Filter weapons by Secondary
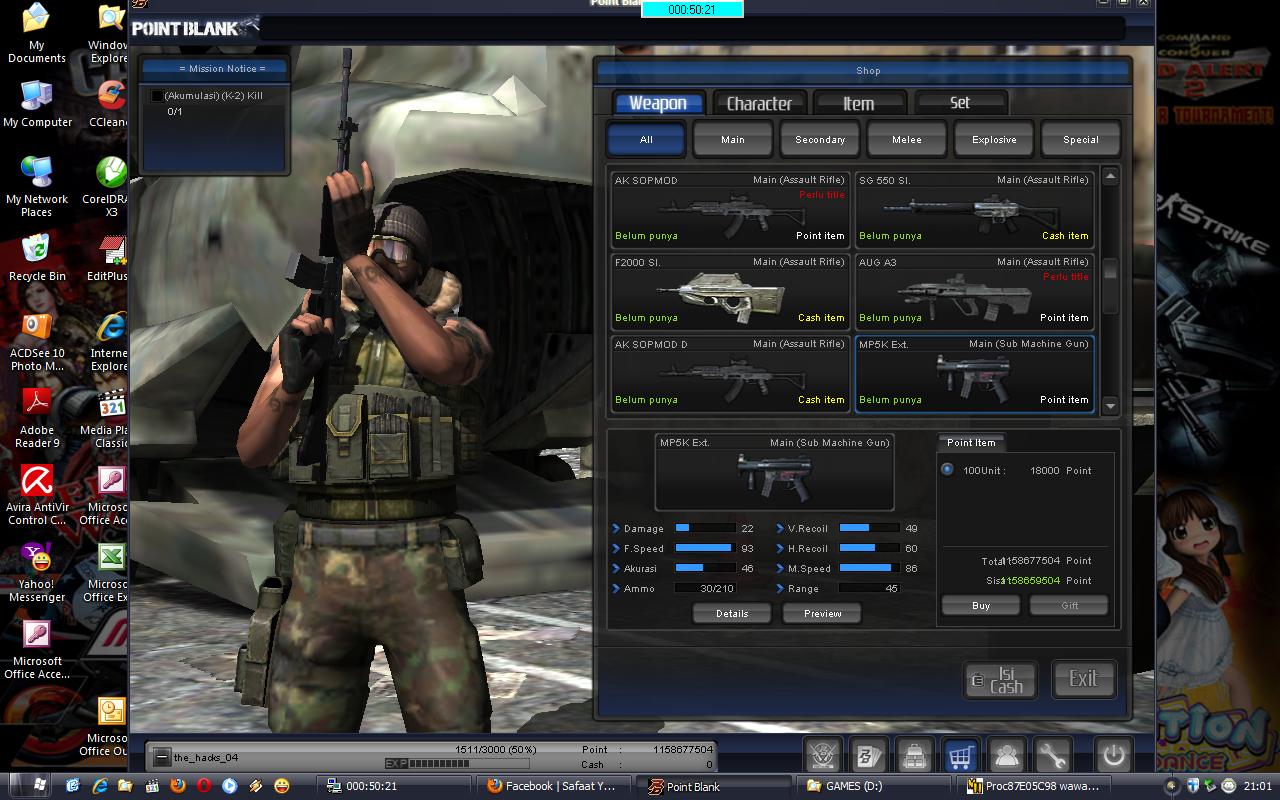The image size is (1280, 800). tap(820, 140)
